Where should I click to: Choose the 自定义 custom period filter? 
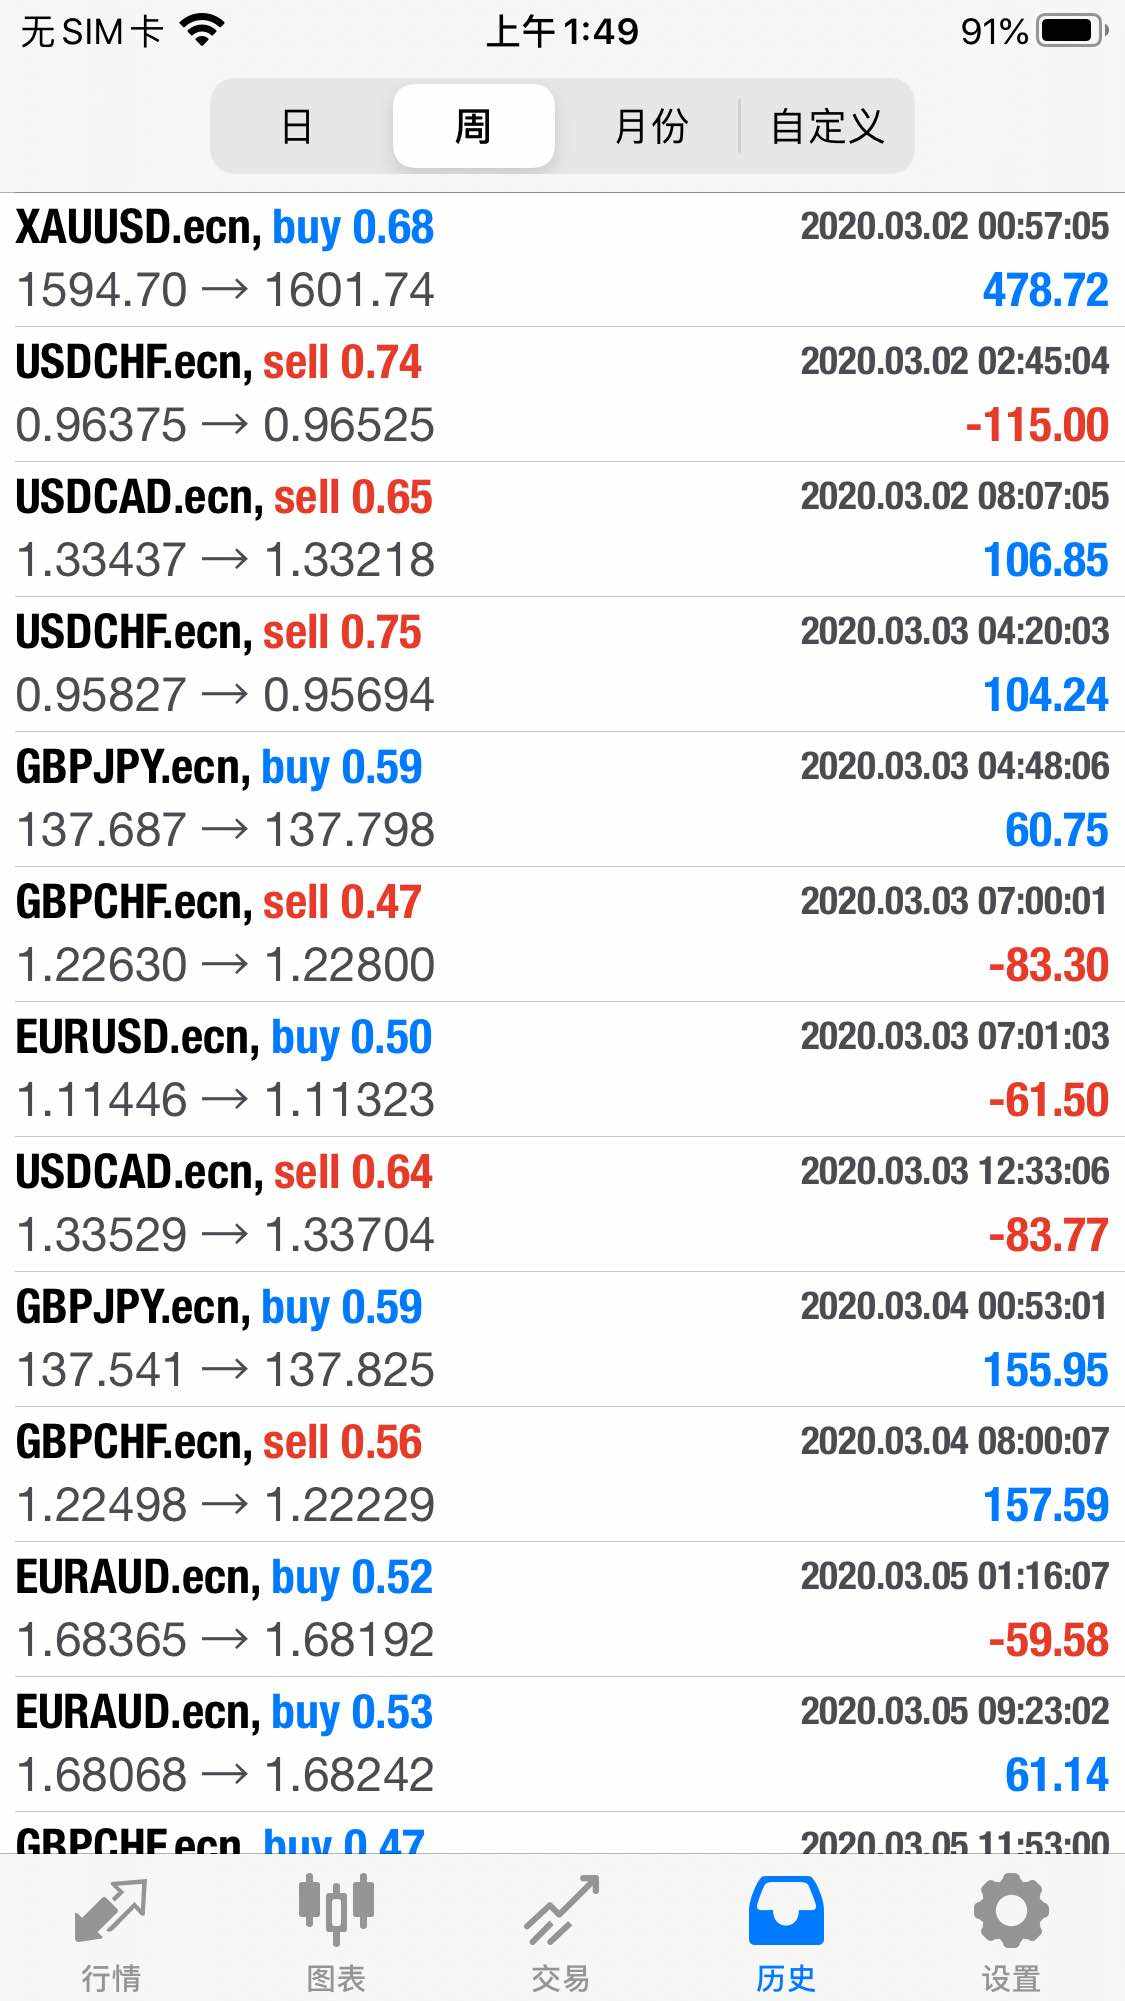click(x=827, y=127)
